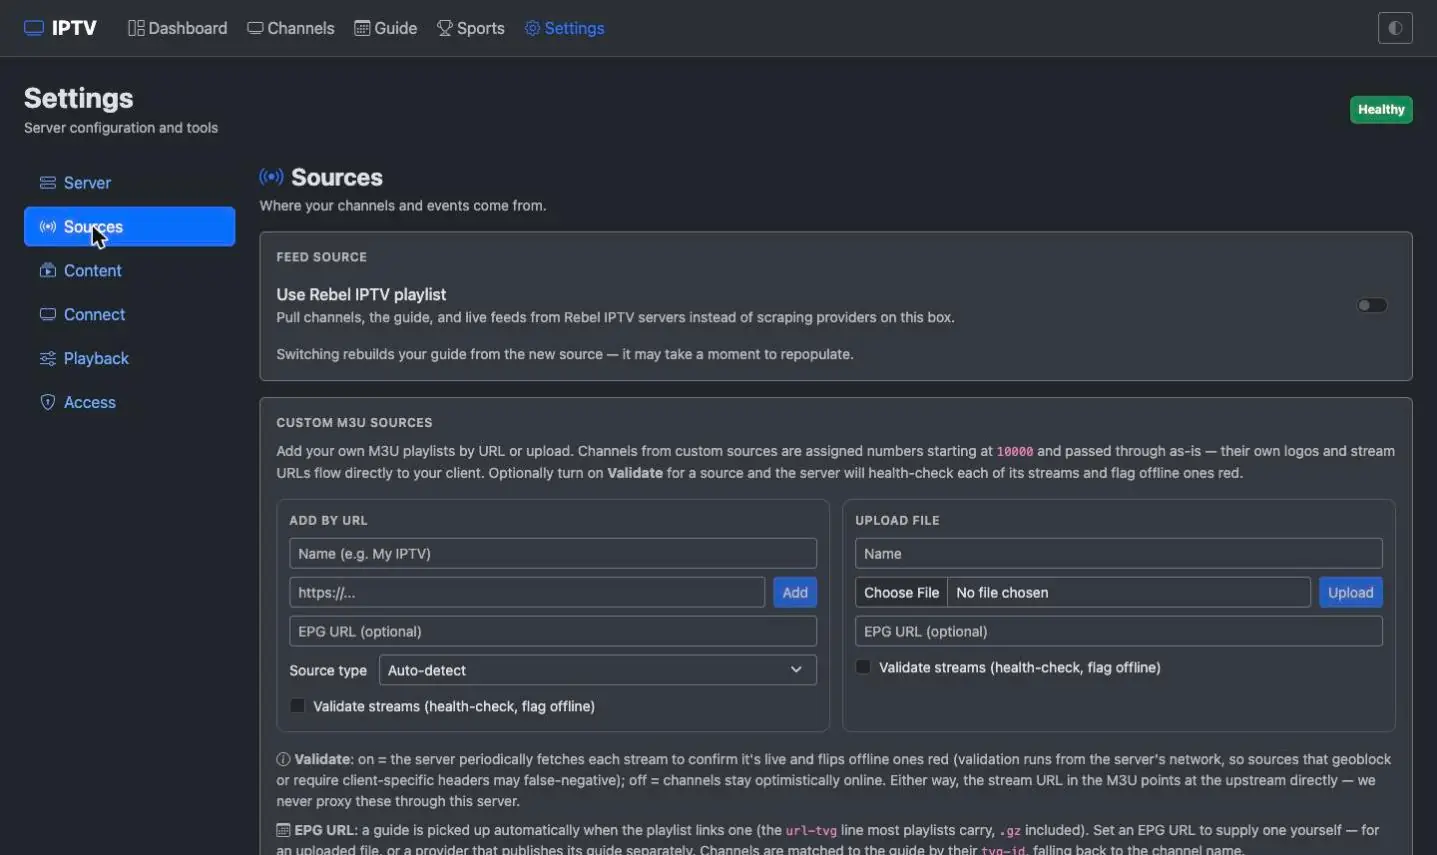Screen dimensions: 1437x855
Task: Focus the https:// playlist URL field
Action: [527, 592]
